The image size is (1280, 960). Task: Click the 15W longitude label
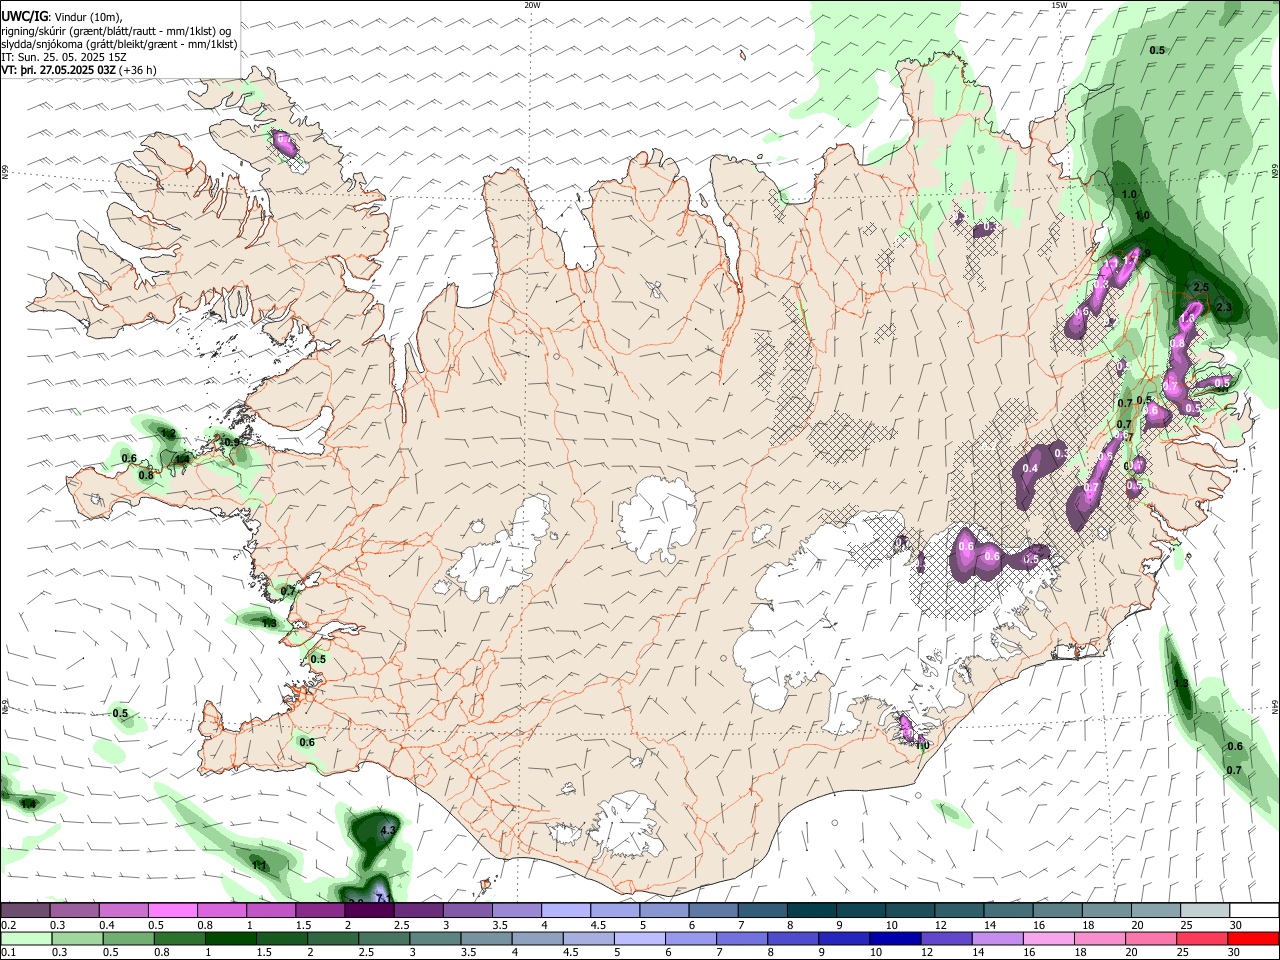click(1059, 5)
